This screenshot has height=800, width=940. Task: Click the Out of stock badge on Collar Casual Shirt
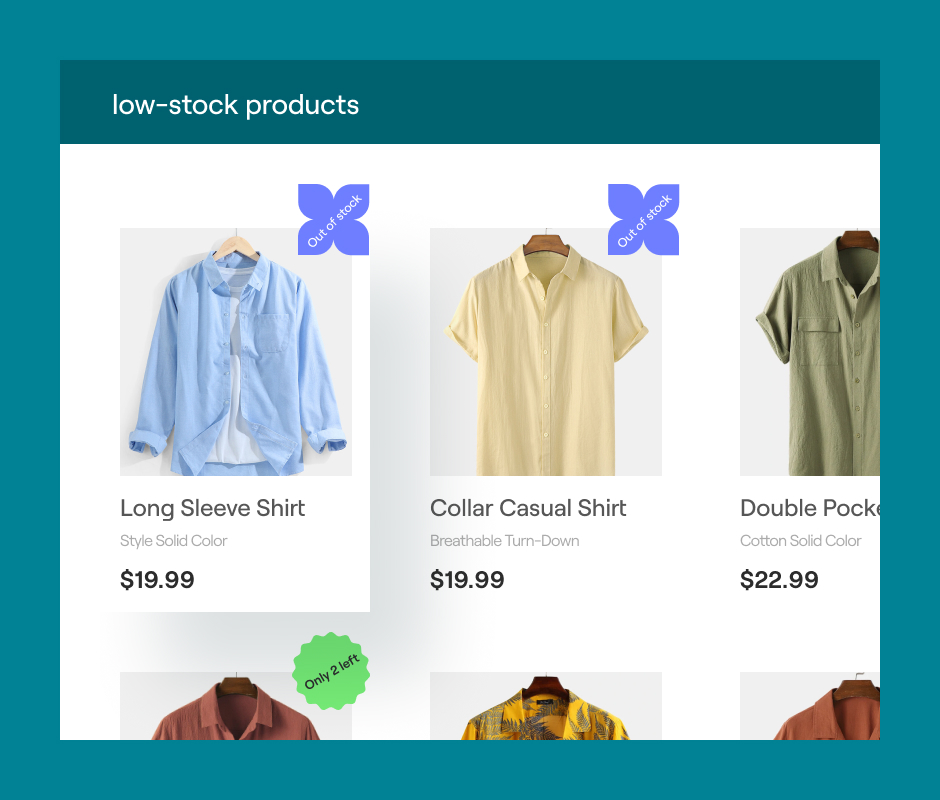tap(643, 219)
